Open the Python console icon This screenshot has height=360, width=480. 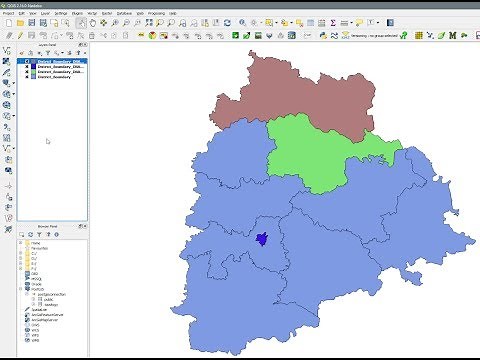pyautogui.click(x=323, y=35)
